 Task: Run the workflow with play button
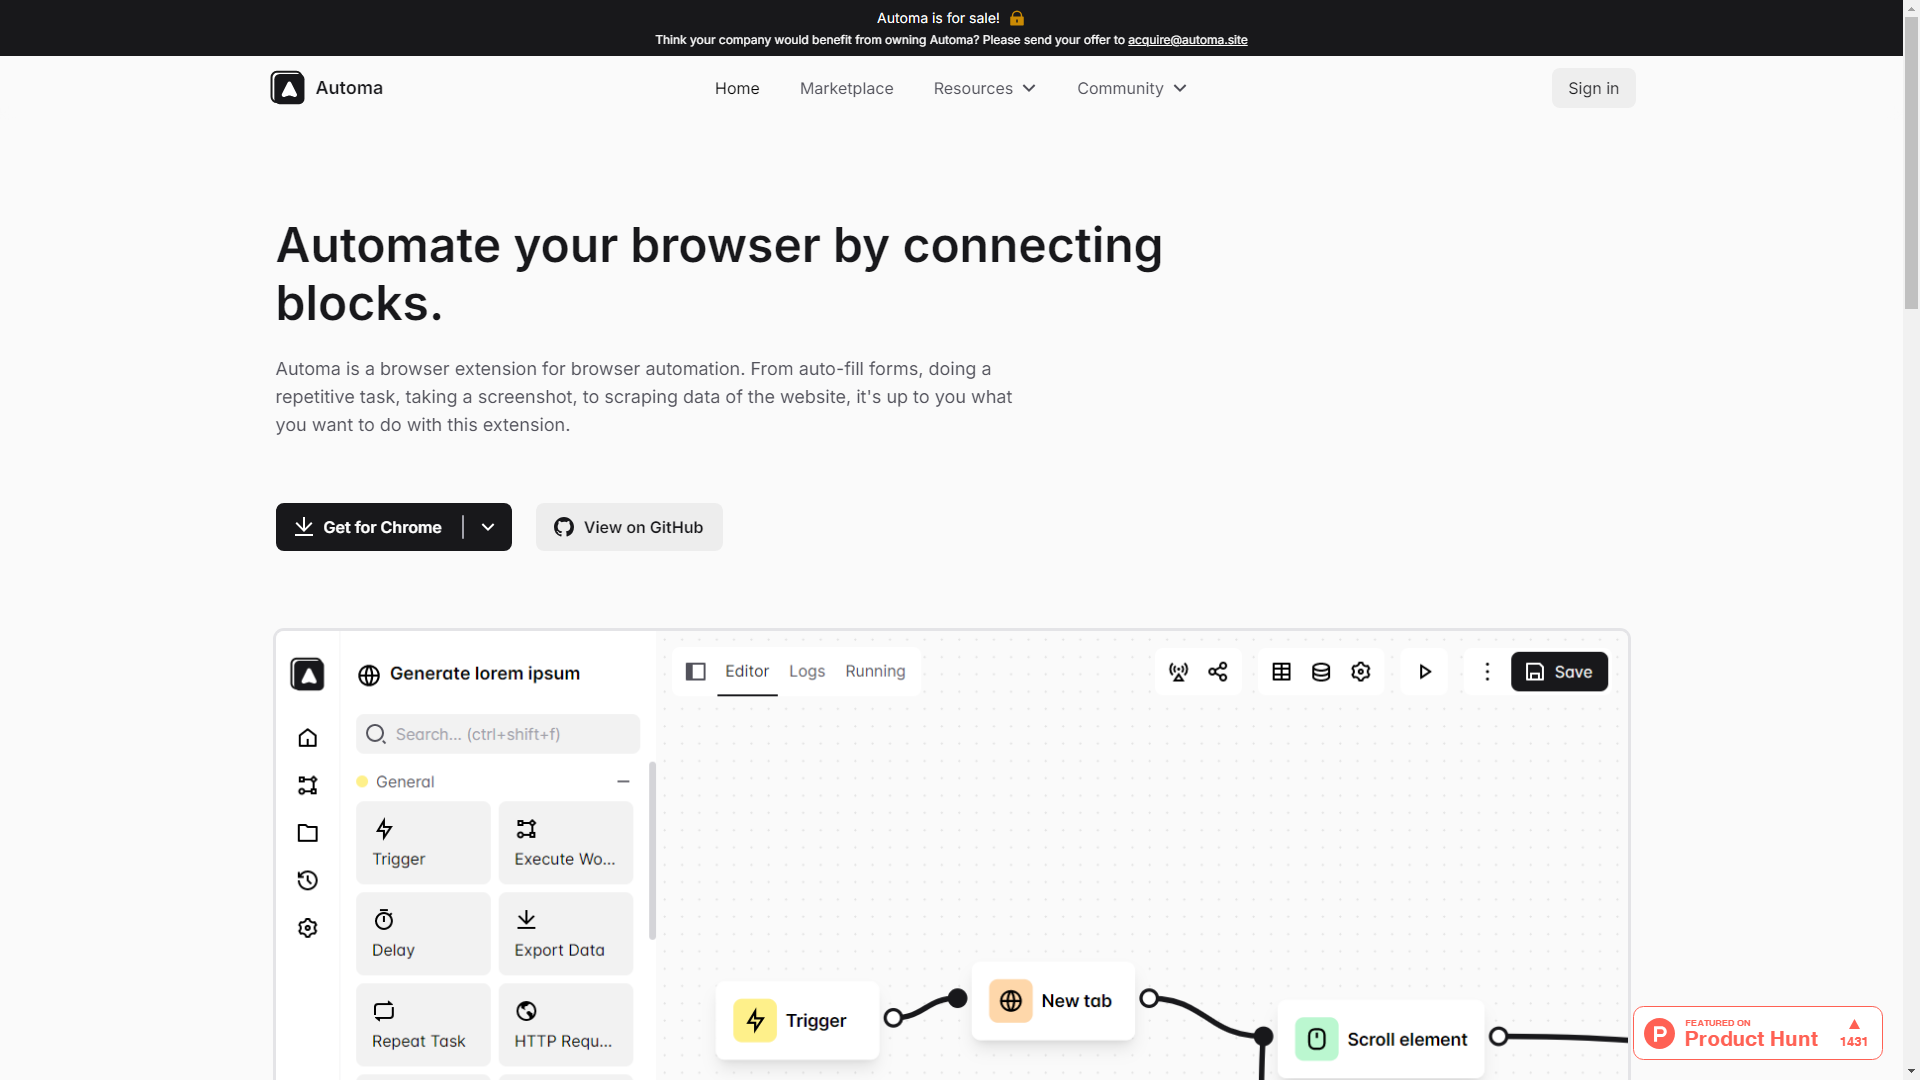(x=1425, y=672)
